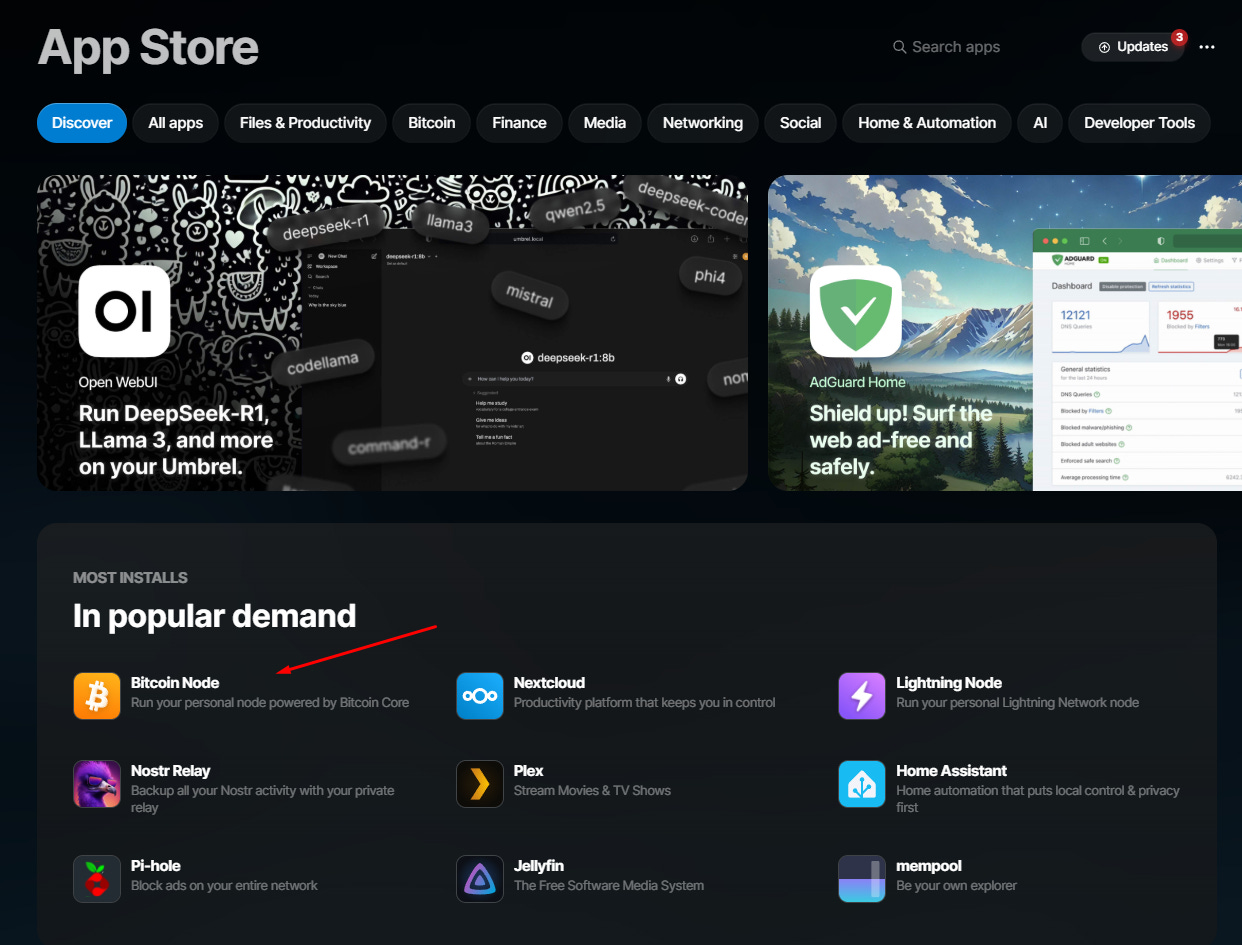Click the search magnifier icon
This screenshot has height=945, width=1242.
[900, 47]
